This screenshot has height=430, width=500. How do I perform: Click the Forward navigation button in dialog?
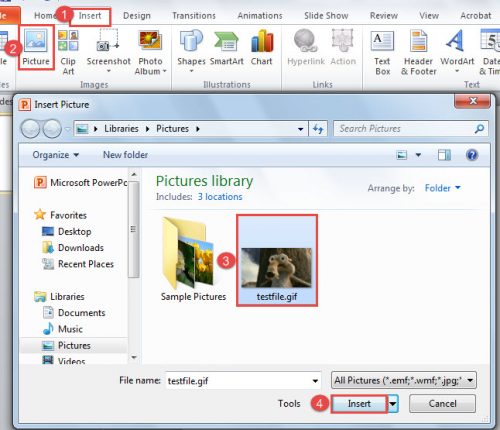click(52, 129)
